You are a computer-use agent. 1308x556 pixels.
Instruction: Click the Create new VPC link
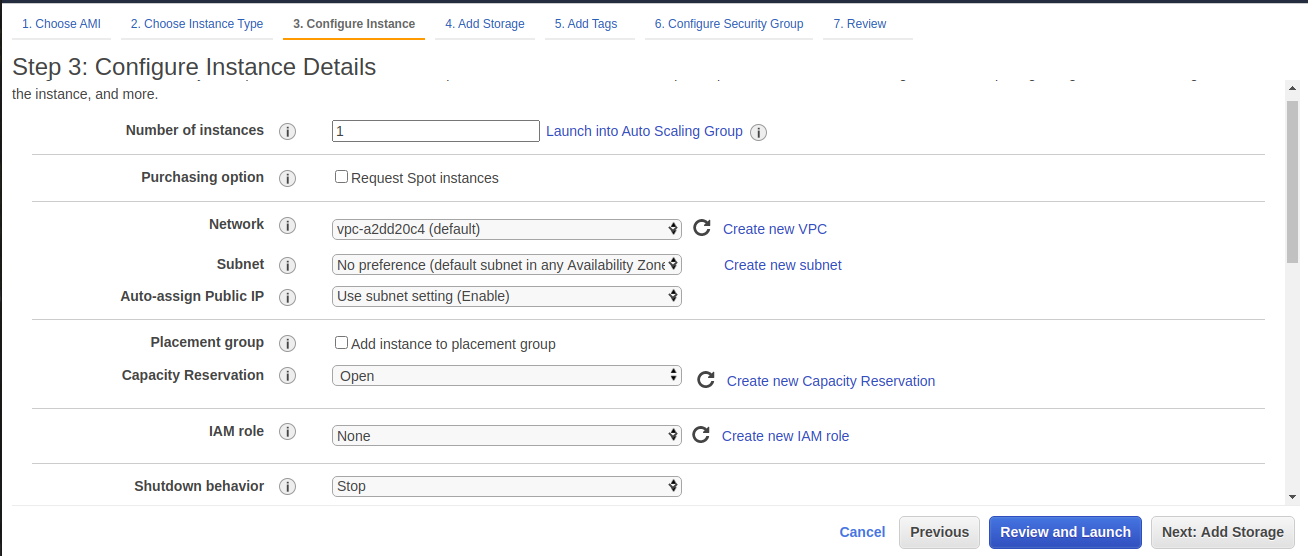775,229
